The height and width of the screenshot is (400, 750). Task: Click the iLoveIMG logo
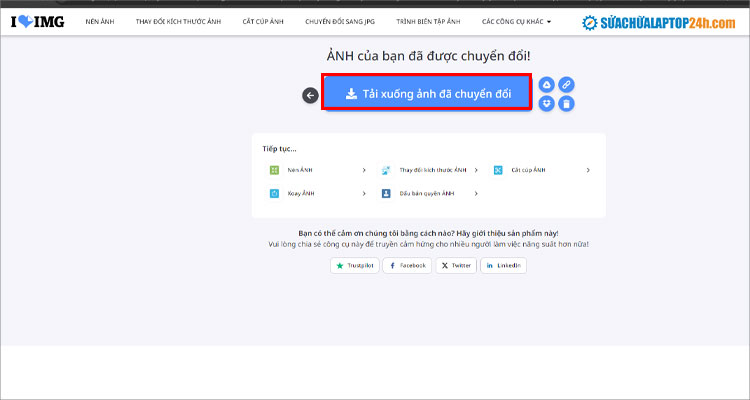coord(37,20)
